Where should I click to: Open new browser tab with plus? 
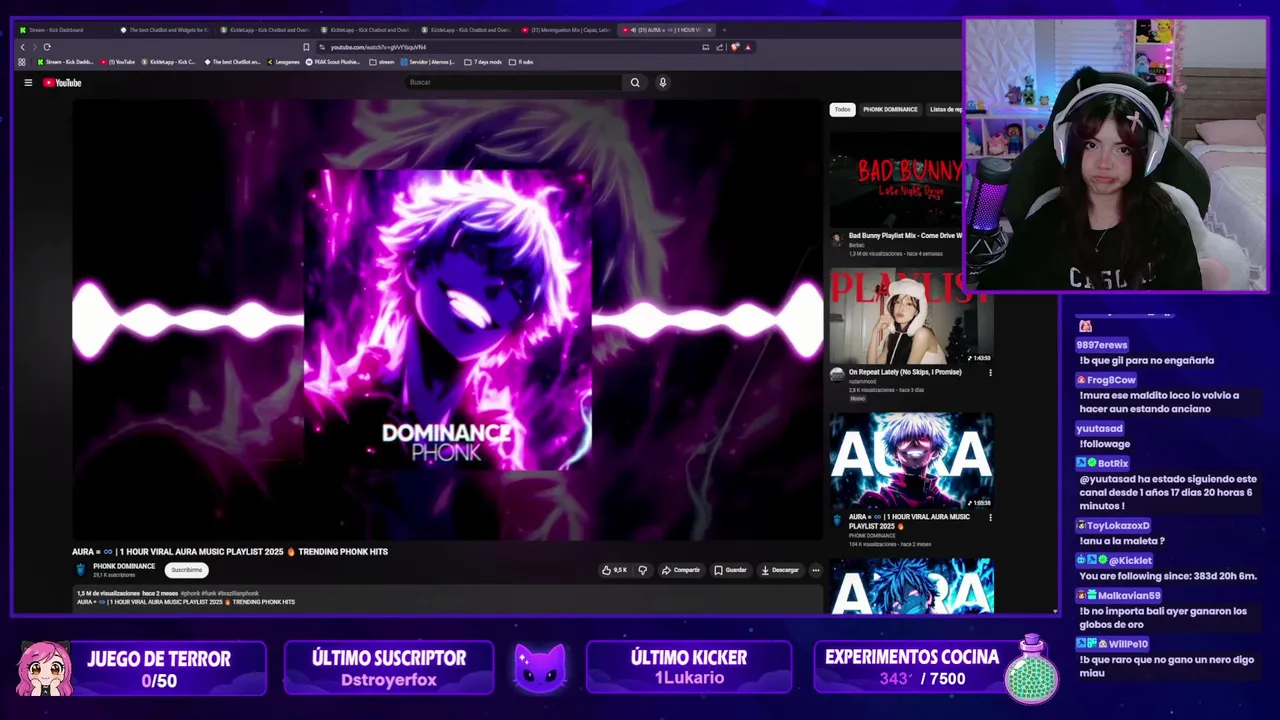click(724, 30)
